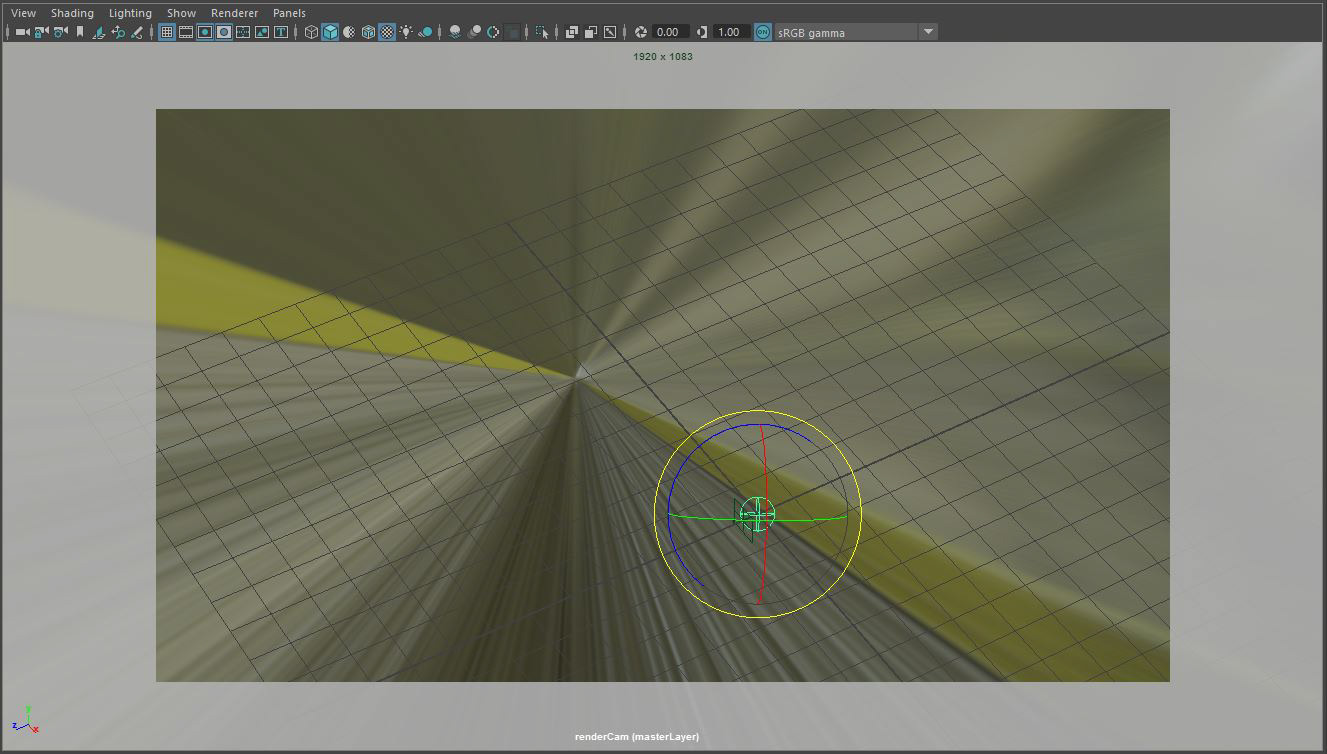This screenshot has height=754, width=1327.
Task: Open the Renderer menu
Action: coord(234,13)
